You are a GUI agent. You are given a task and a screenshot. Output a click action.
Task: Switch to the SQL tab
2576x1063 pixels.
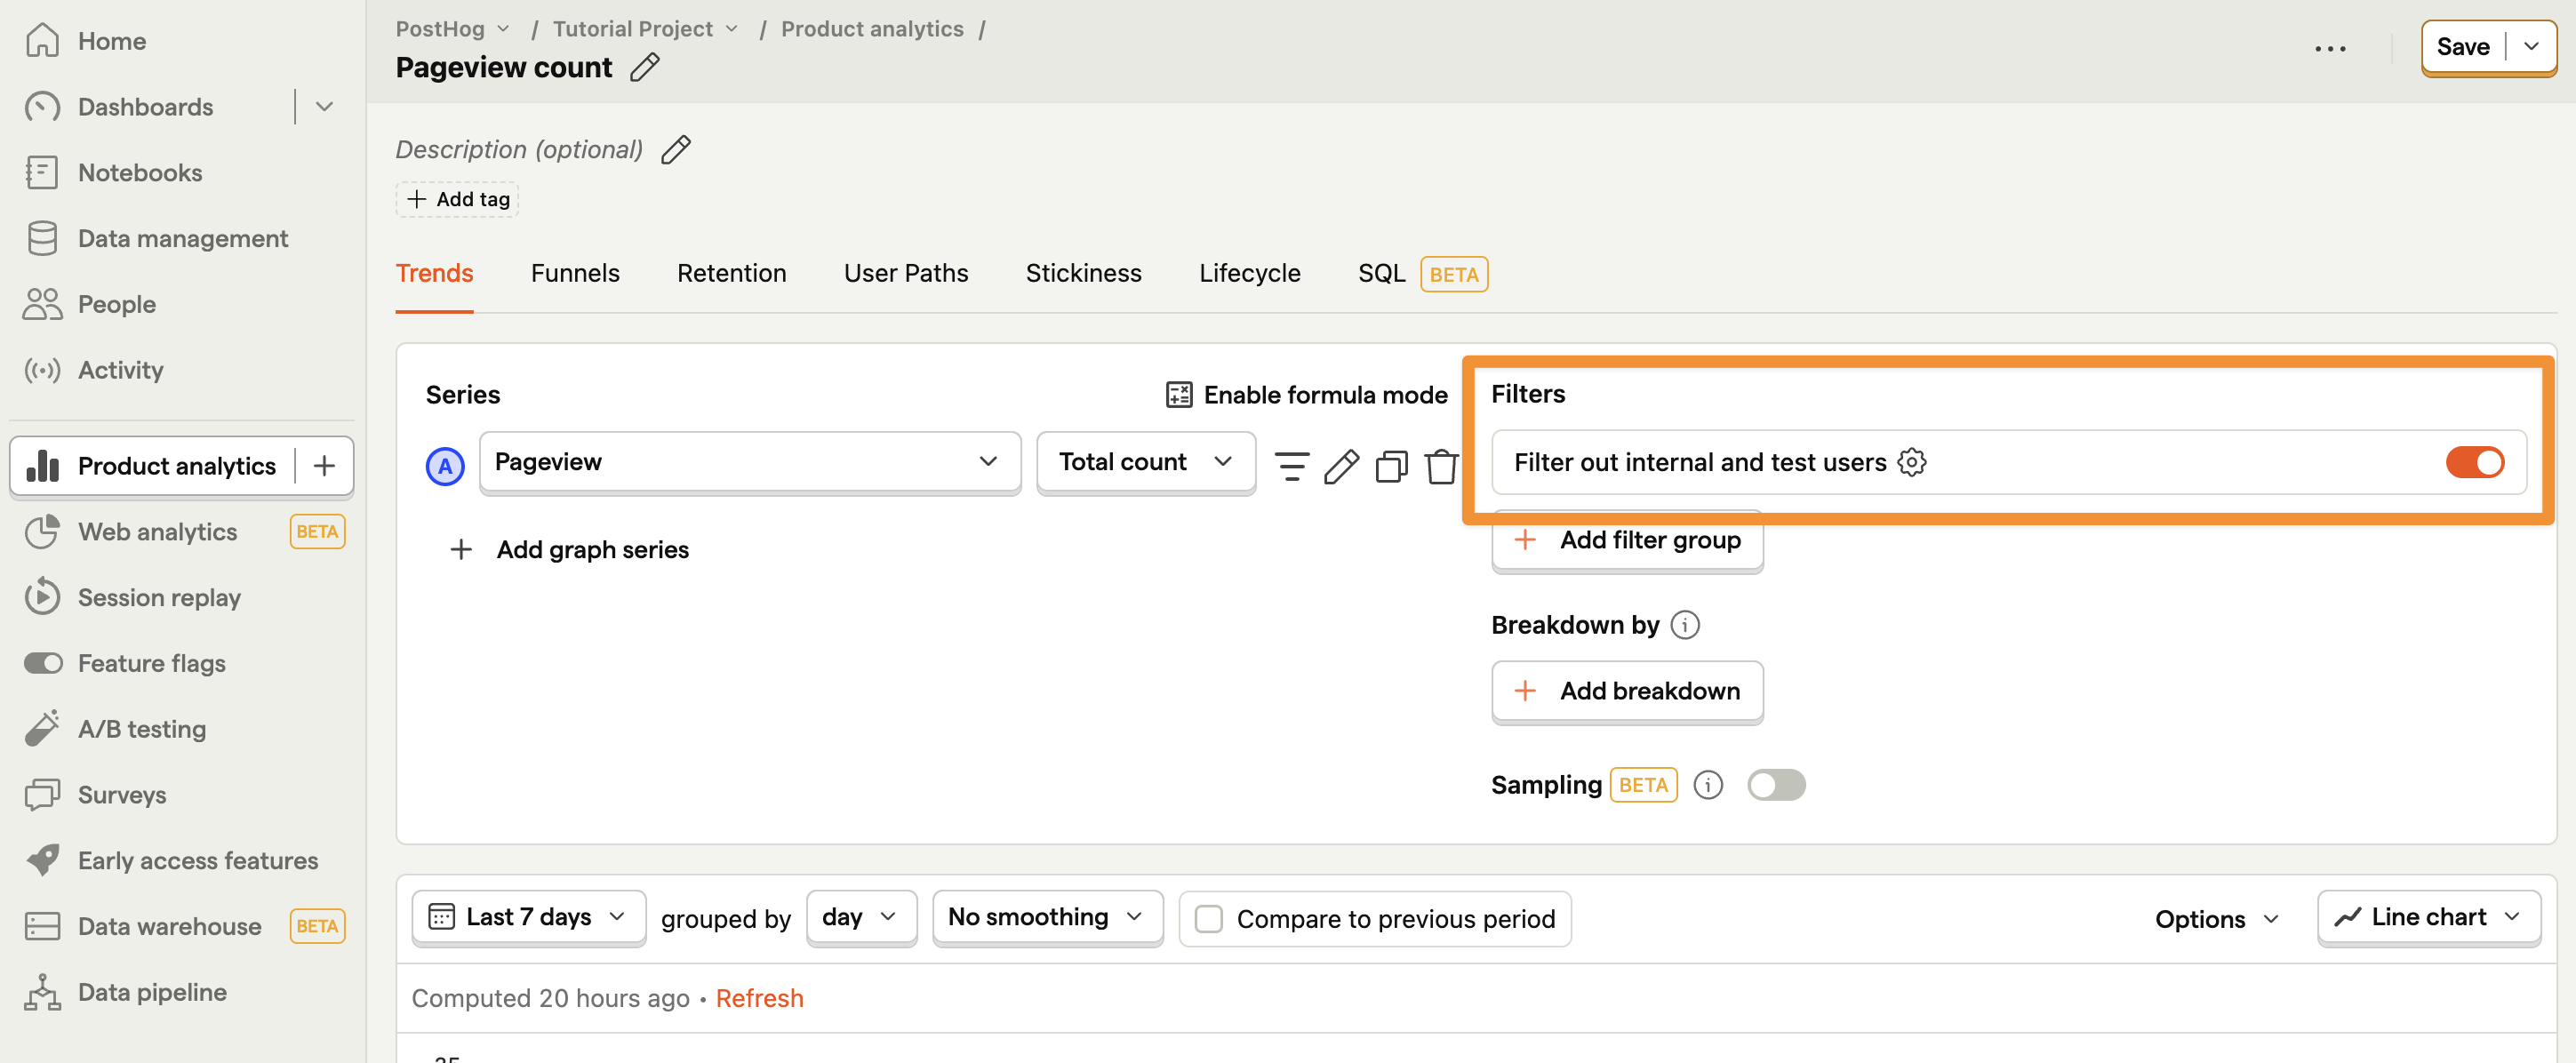click(x=1421, y=274)
